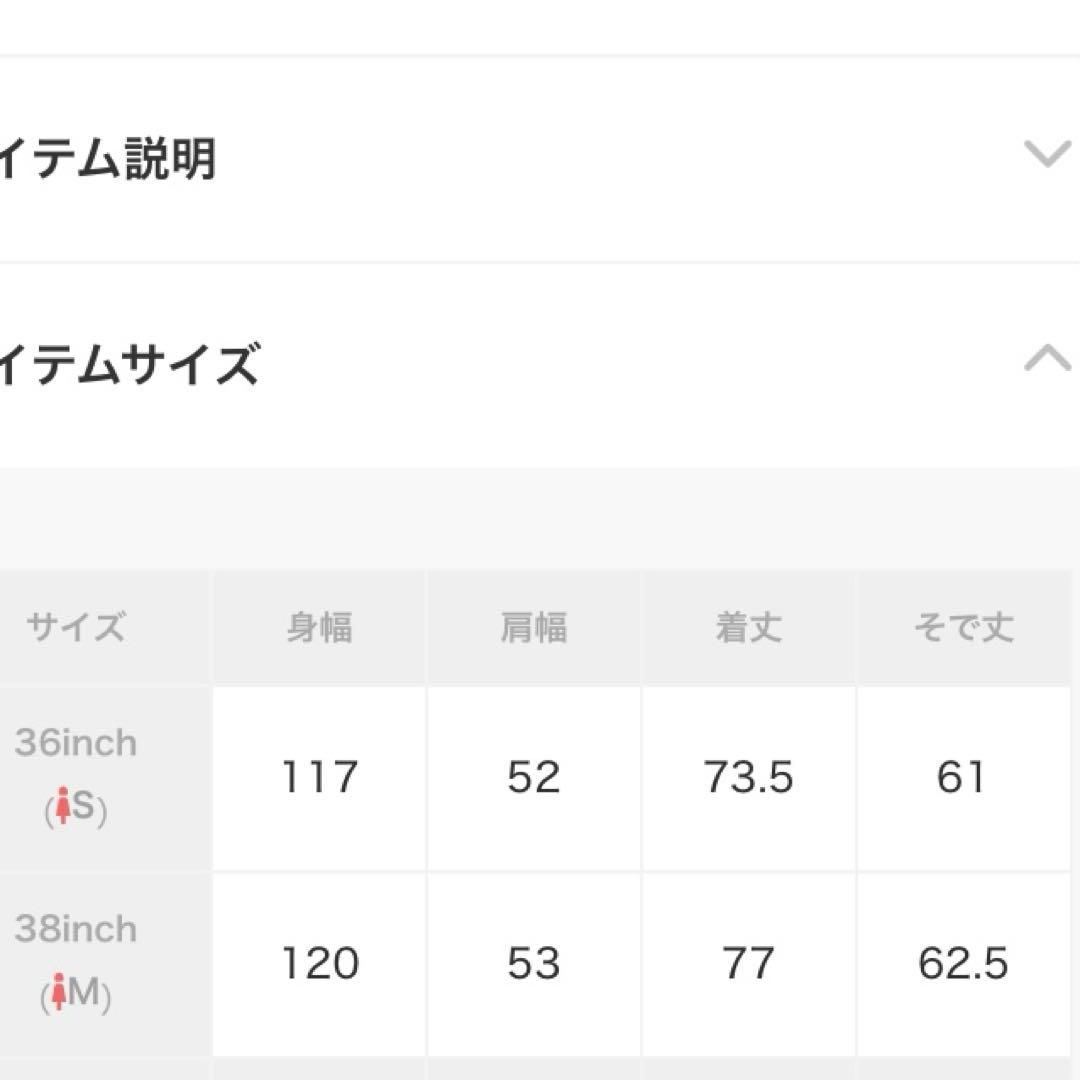Click the 53 shoulder width cell
Viewport: 1080px width, 1080px height.
click(x=534, y=963)
